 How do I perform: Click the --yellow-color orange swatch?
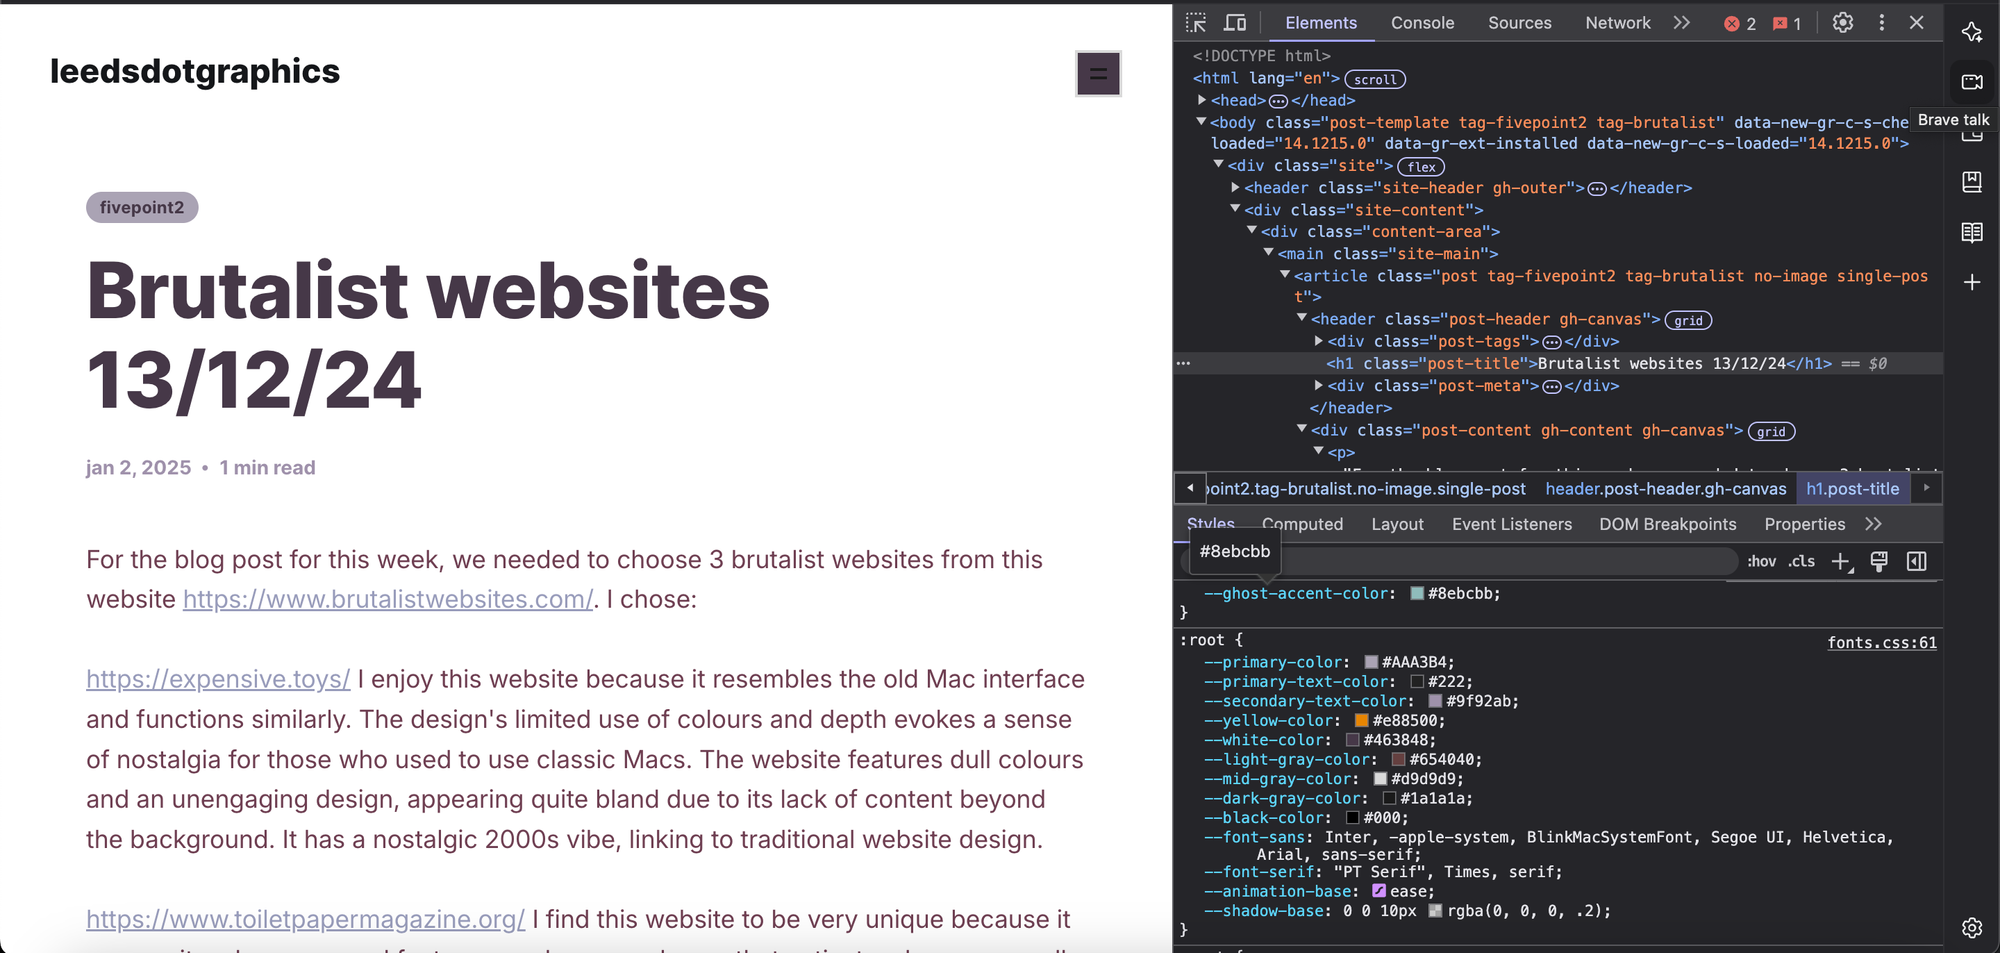click(1361, 721)
